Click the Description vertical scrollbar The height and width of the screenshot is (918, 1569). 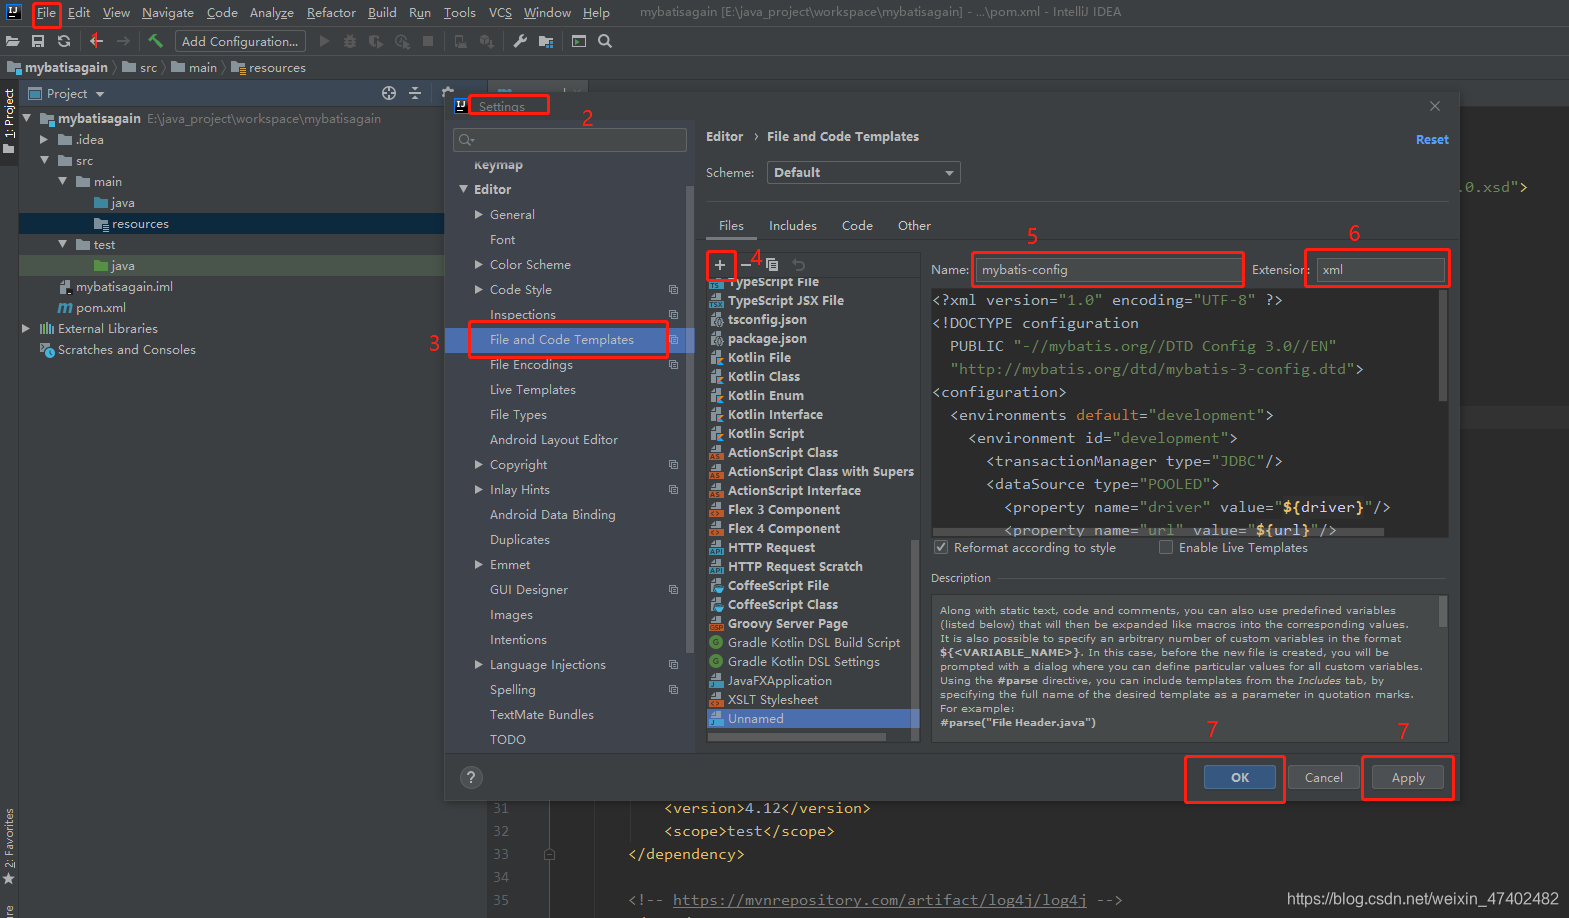coord(1443,611)
